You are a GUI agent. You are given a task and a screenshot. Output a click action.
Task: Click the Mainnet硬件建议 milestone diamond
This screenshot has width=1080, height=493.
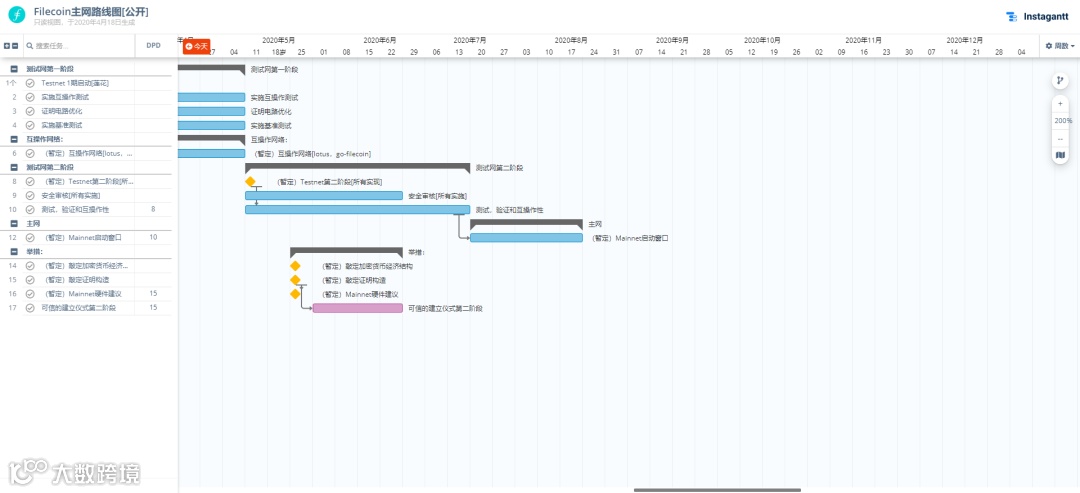coord(295,294)
